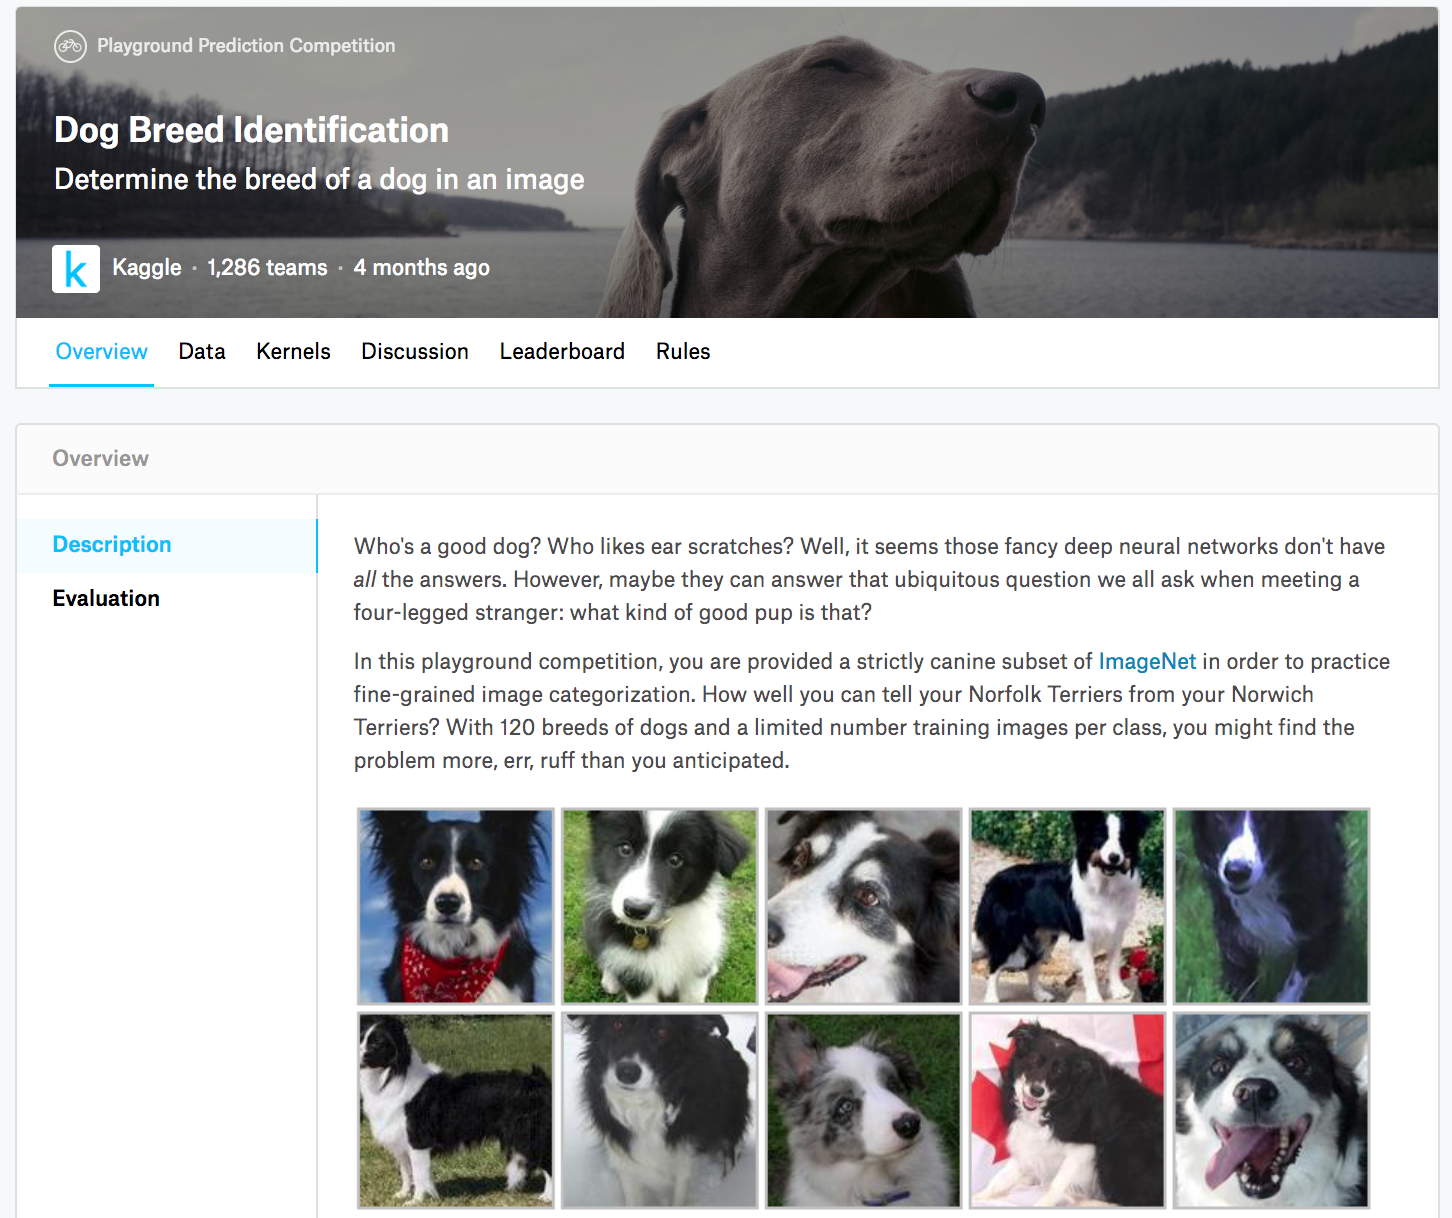
Task: Click the Playground Prediction Competition bicycle icon
Action: coord(70,46)
